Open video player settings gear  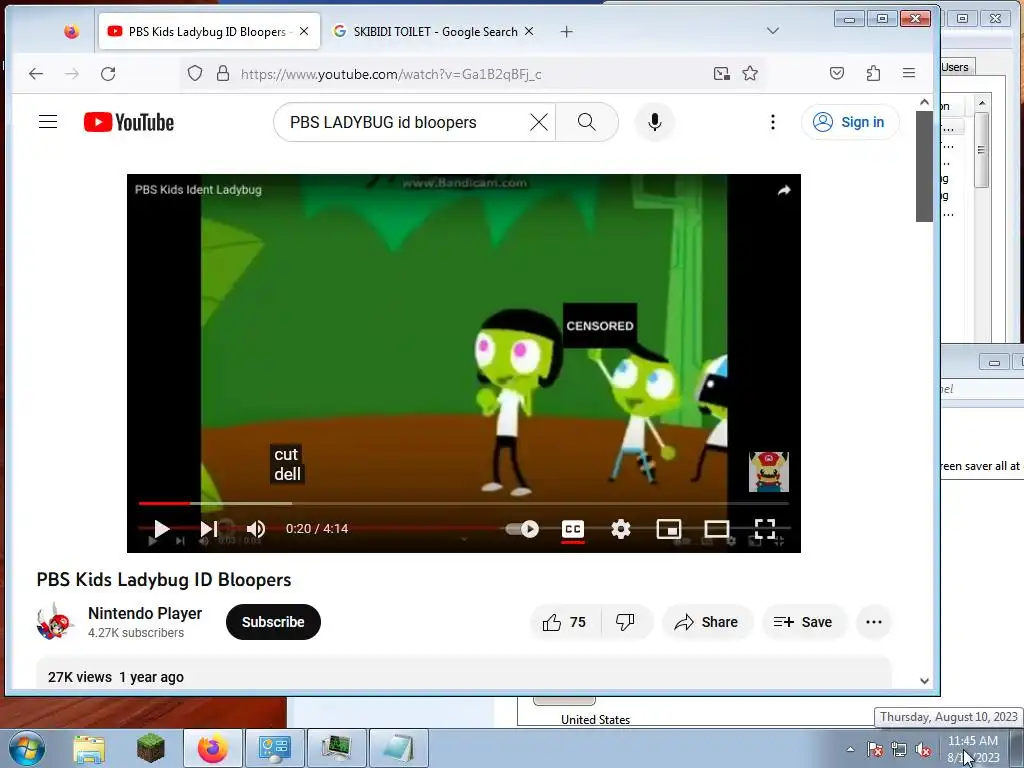pyautogui.click(x=620, y=529)
